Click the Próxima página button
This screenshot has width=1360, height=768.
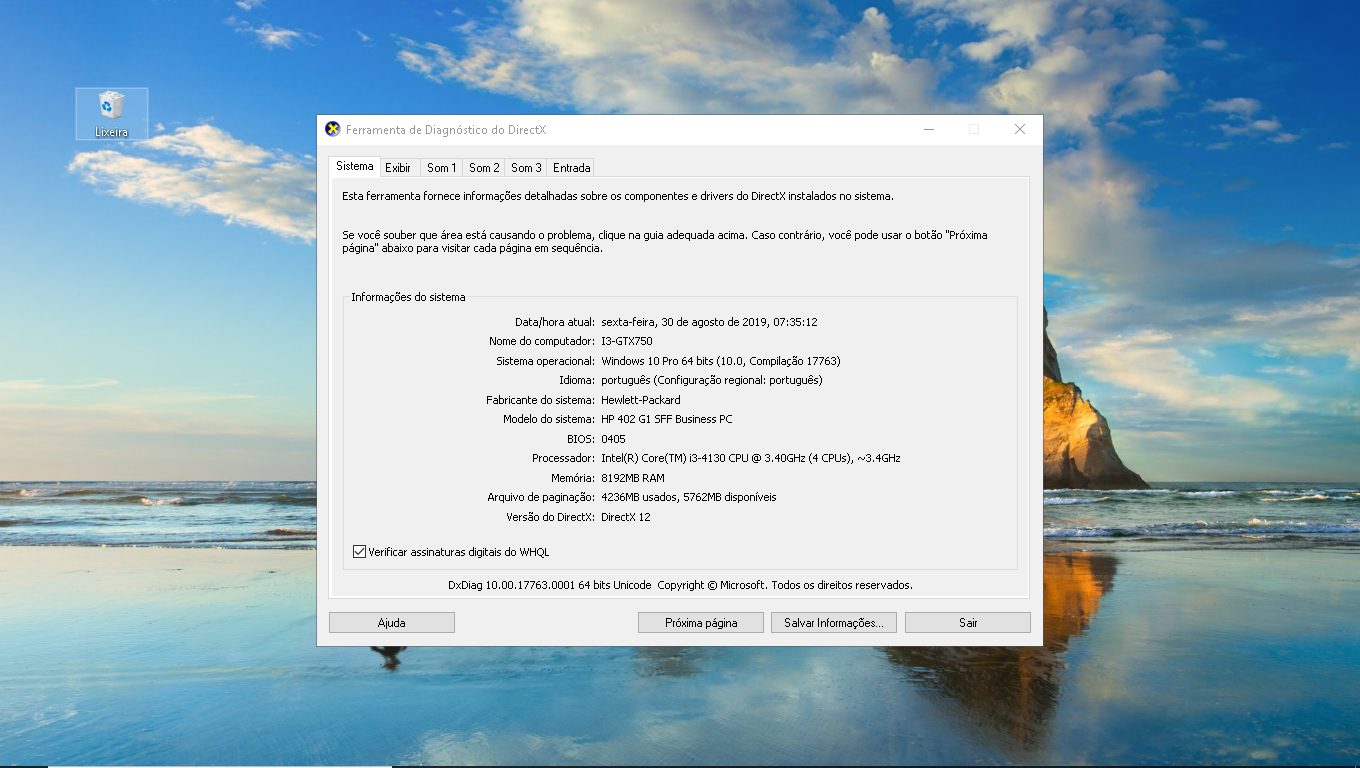point(701,622)
